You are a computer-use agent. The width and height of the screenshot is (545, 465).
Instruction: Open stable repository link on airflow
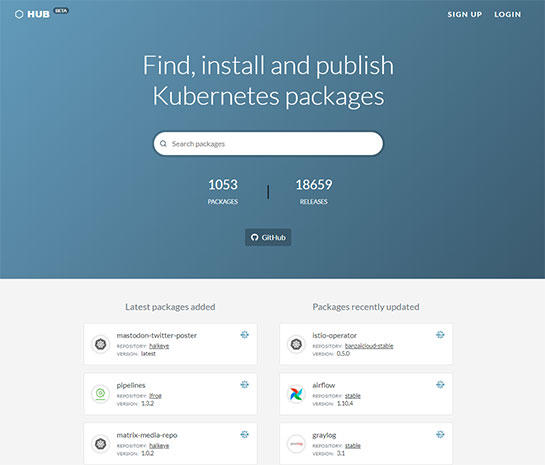(353, 395)
